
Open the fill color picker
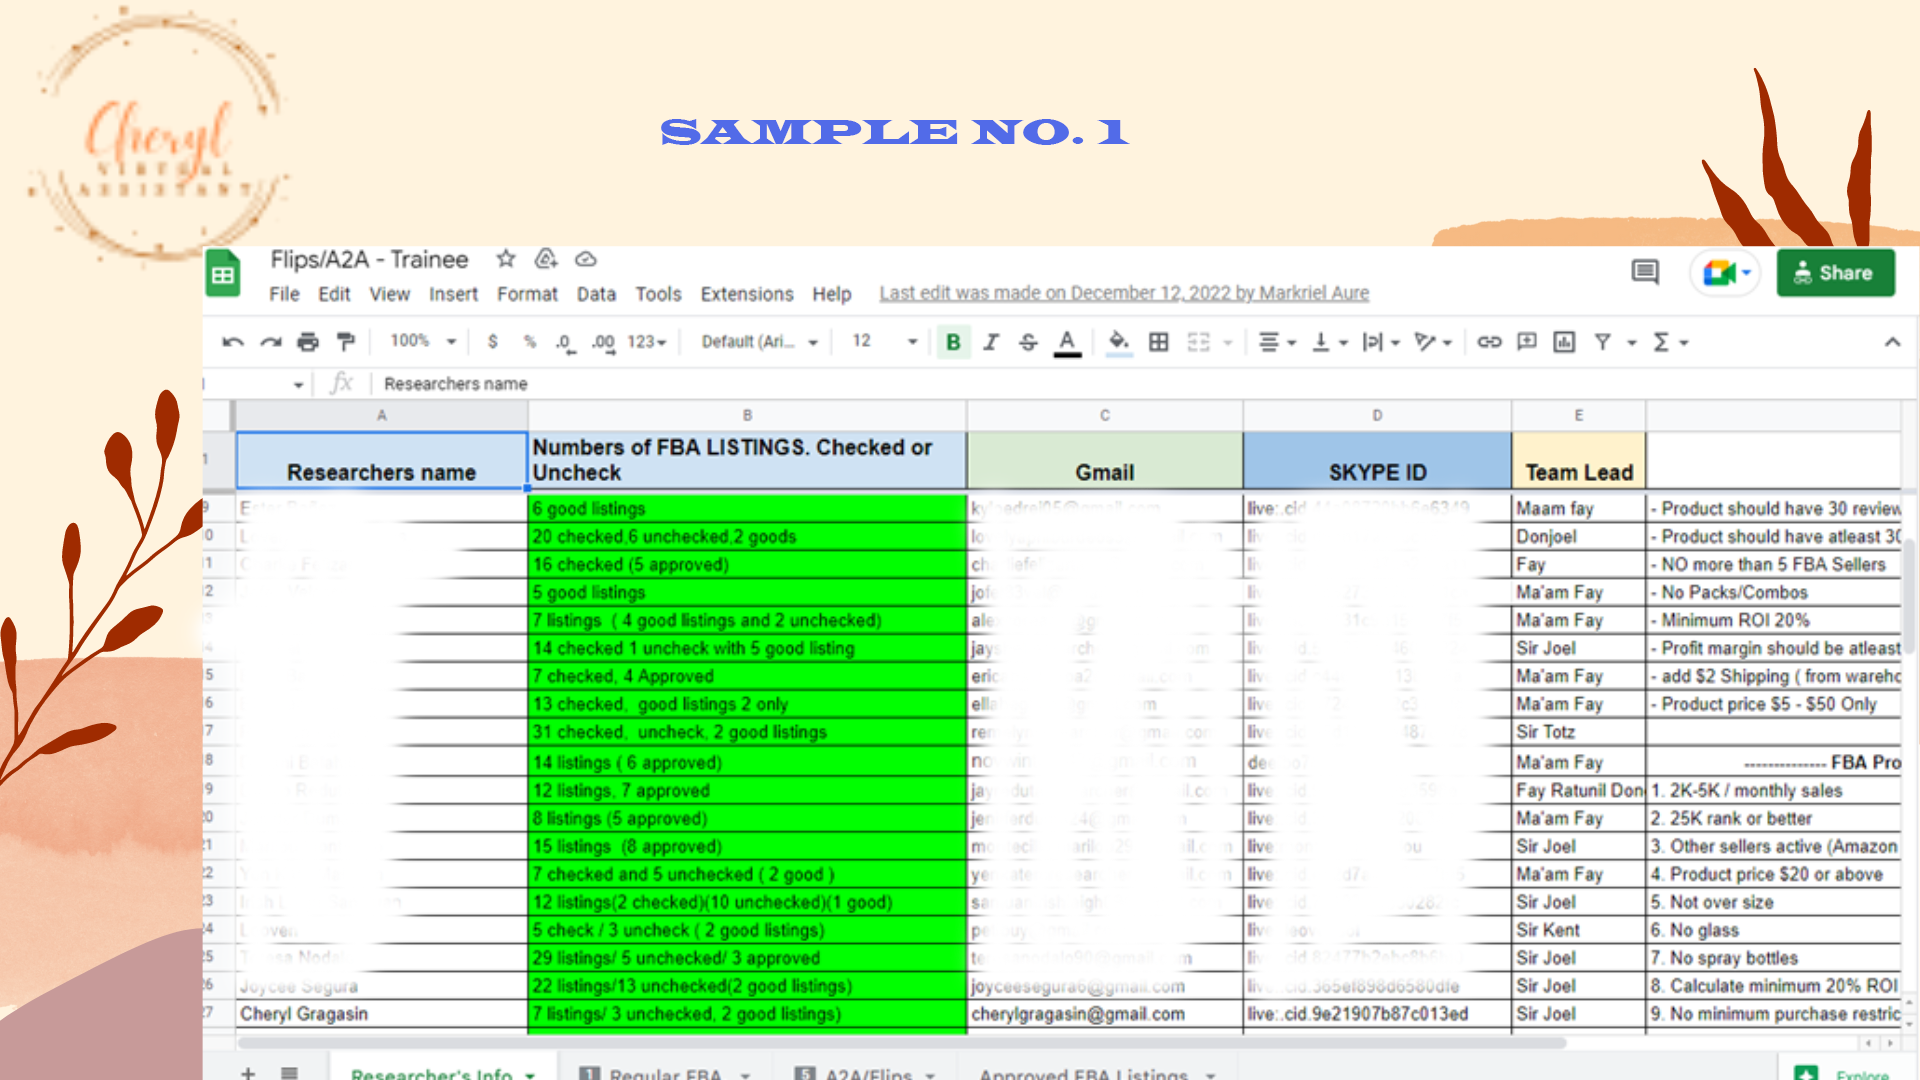coord(1119,342)
